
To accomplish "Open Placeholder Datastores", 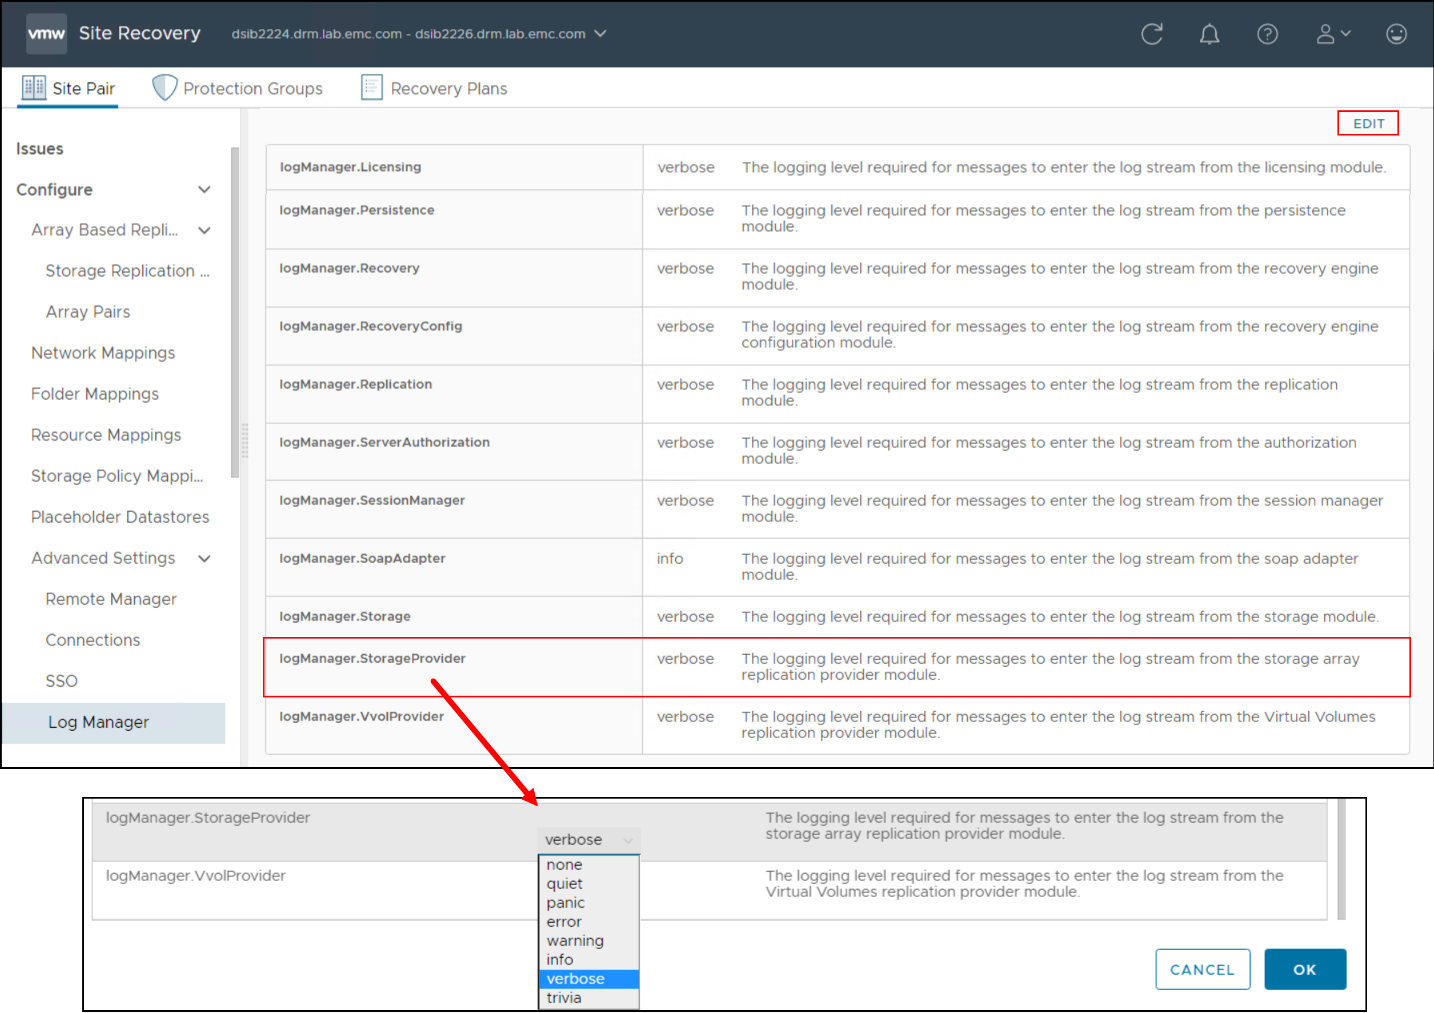I will click(x=120, y=517).
